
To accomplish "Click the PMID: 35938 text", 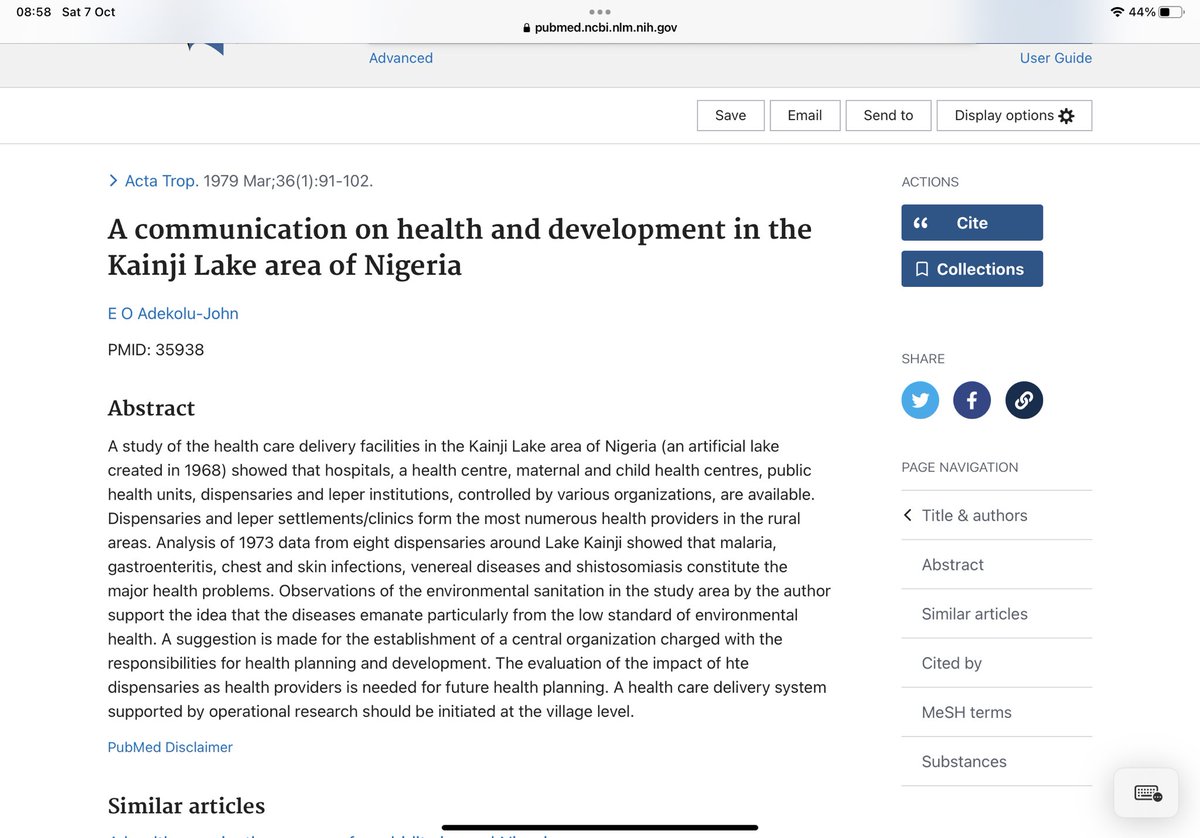I will pos(156,350).
